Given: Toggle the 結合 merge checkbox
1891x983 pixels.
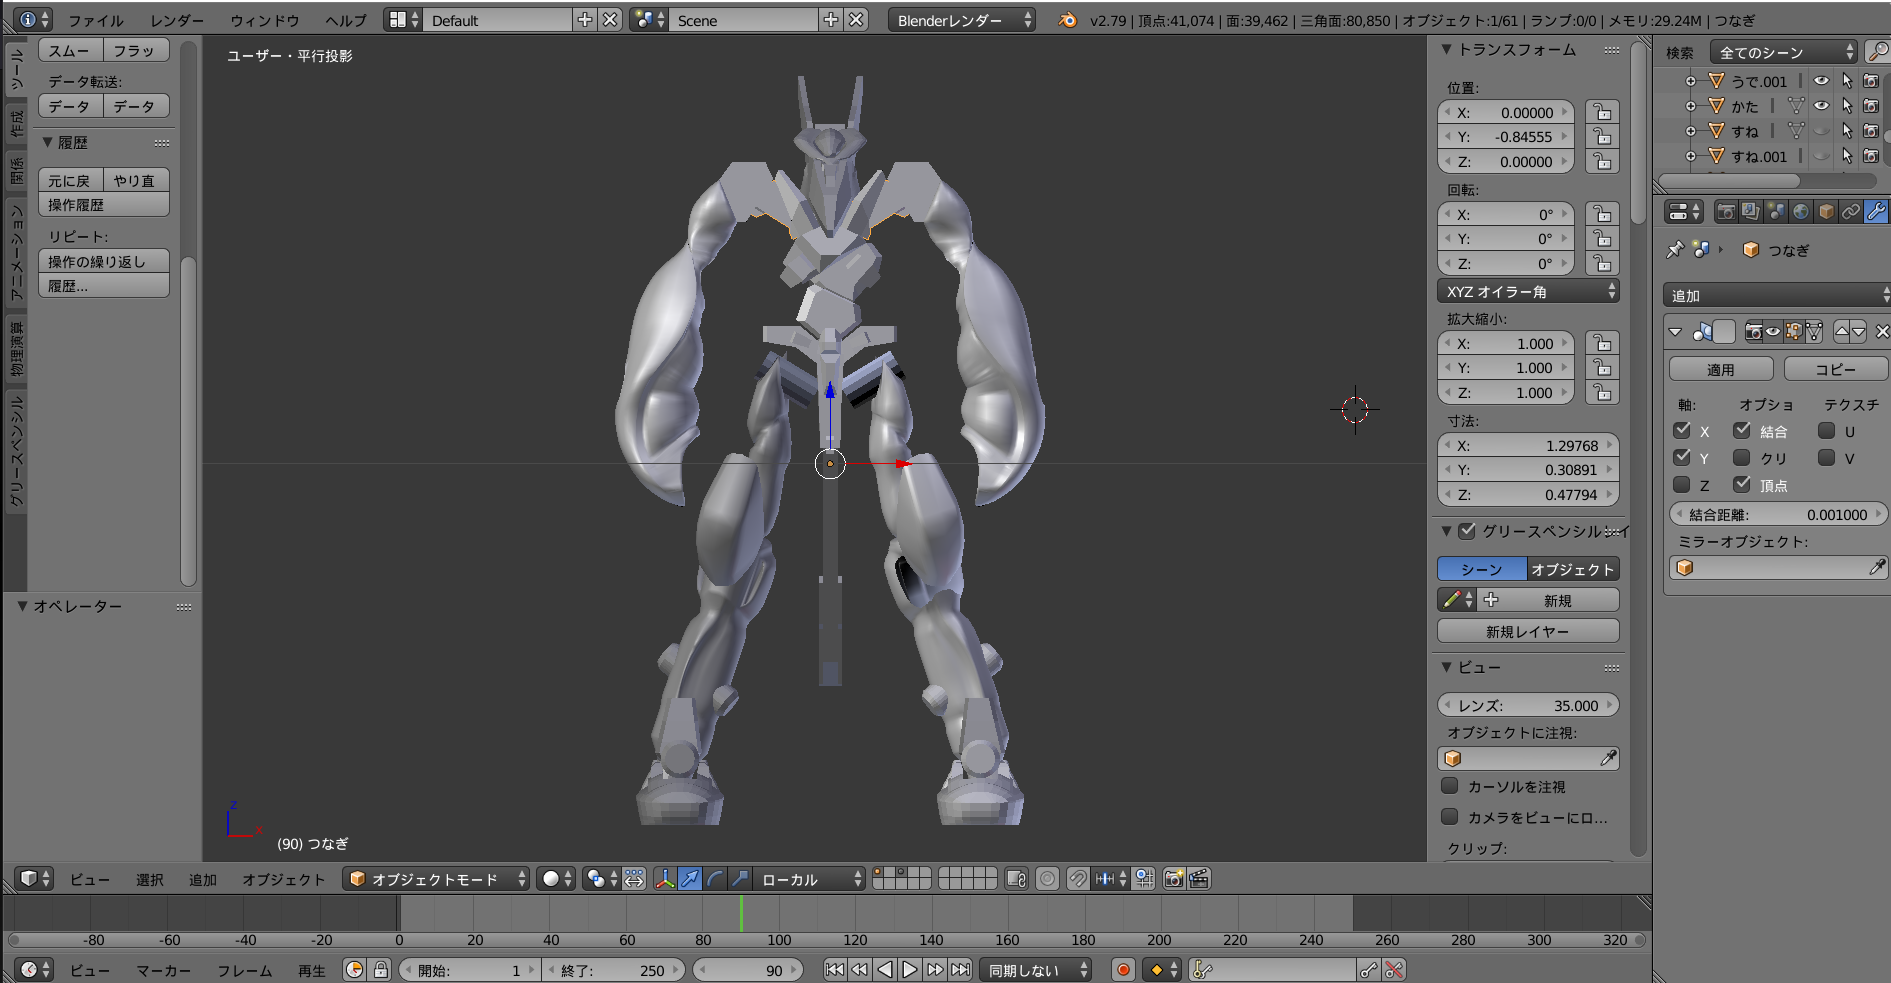Looking at the screenshot, I should point(1742,431).
